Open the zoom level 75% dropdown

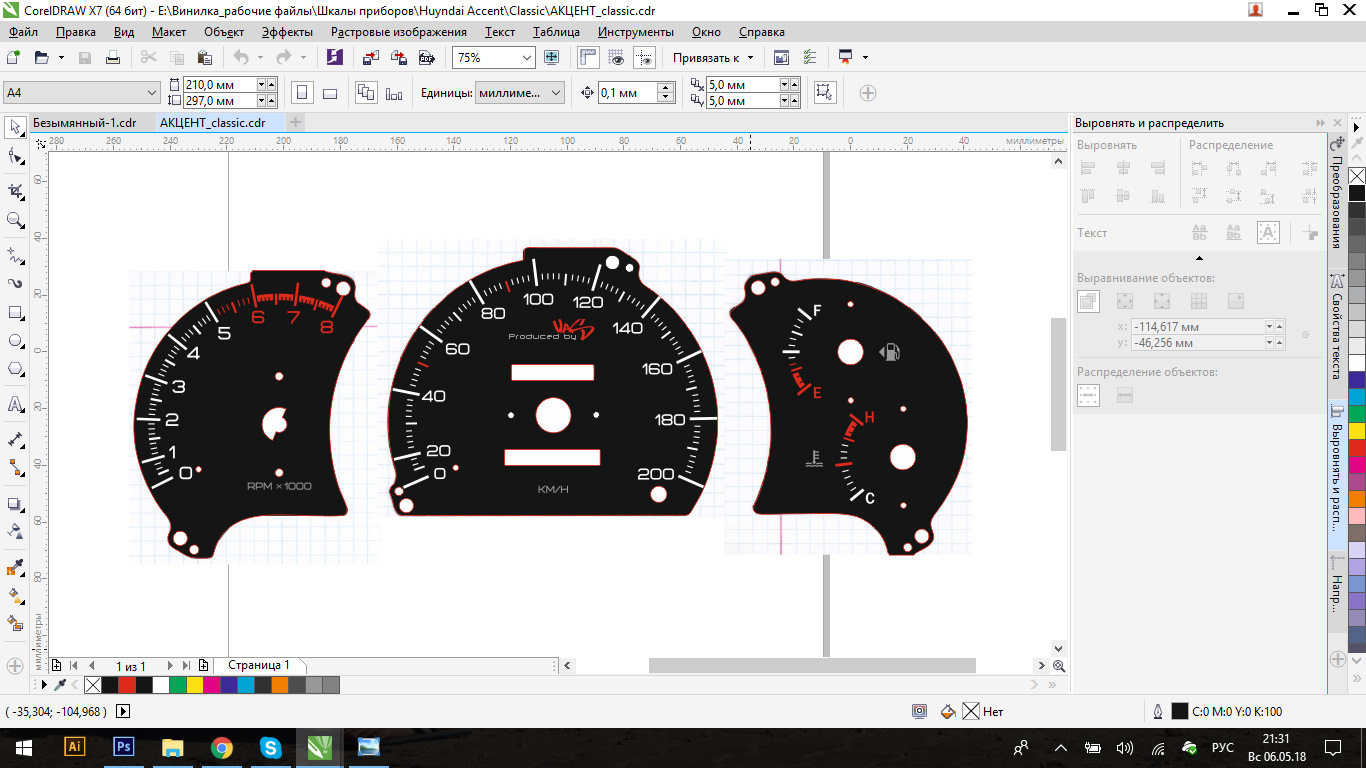[525, 58]
